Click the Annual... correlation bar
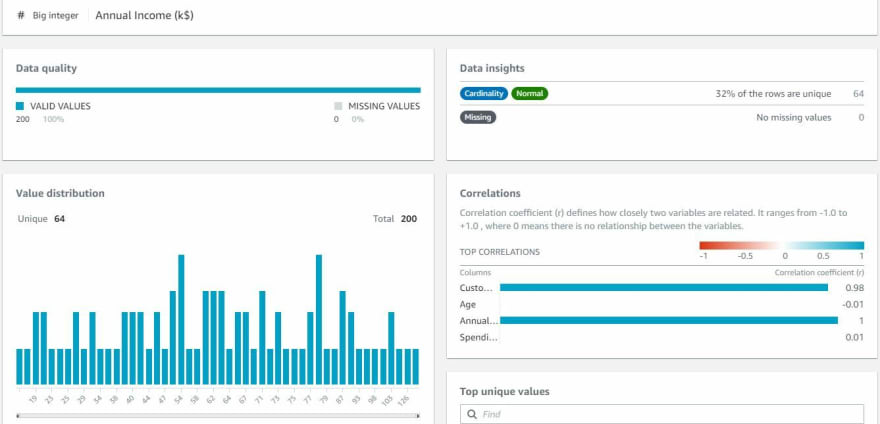 click(669, 320)
